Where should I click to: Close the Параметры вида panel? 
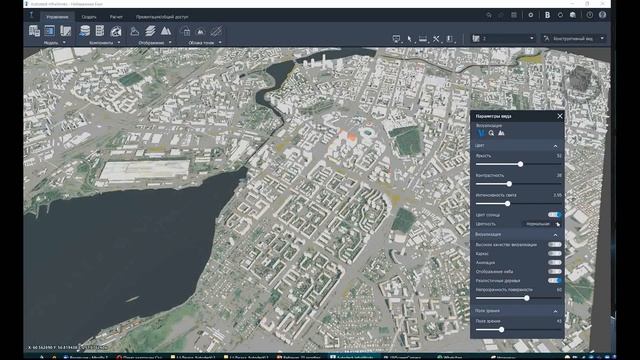pyautogui.click(x=560, y=116)
